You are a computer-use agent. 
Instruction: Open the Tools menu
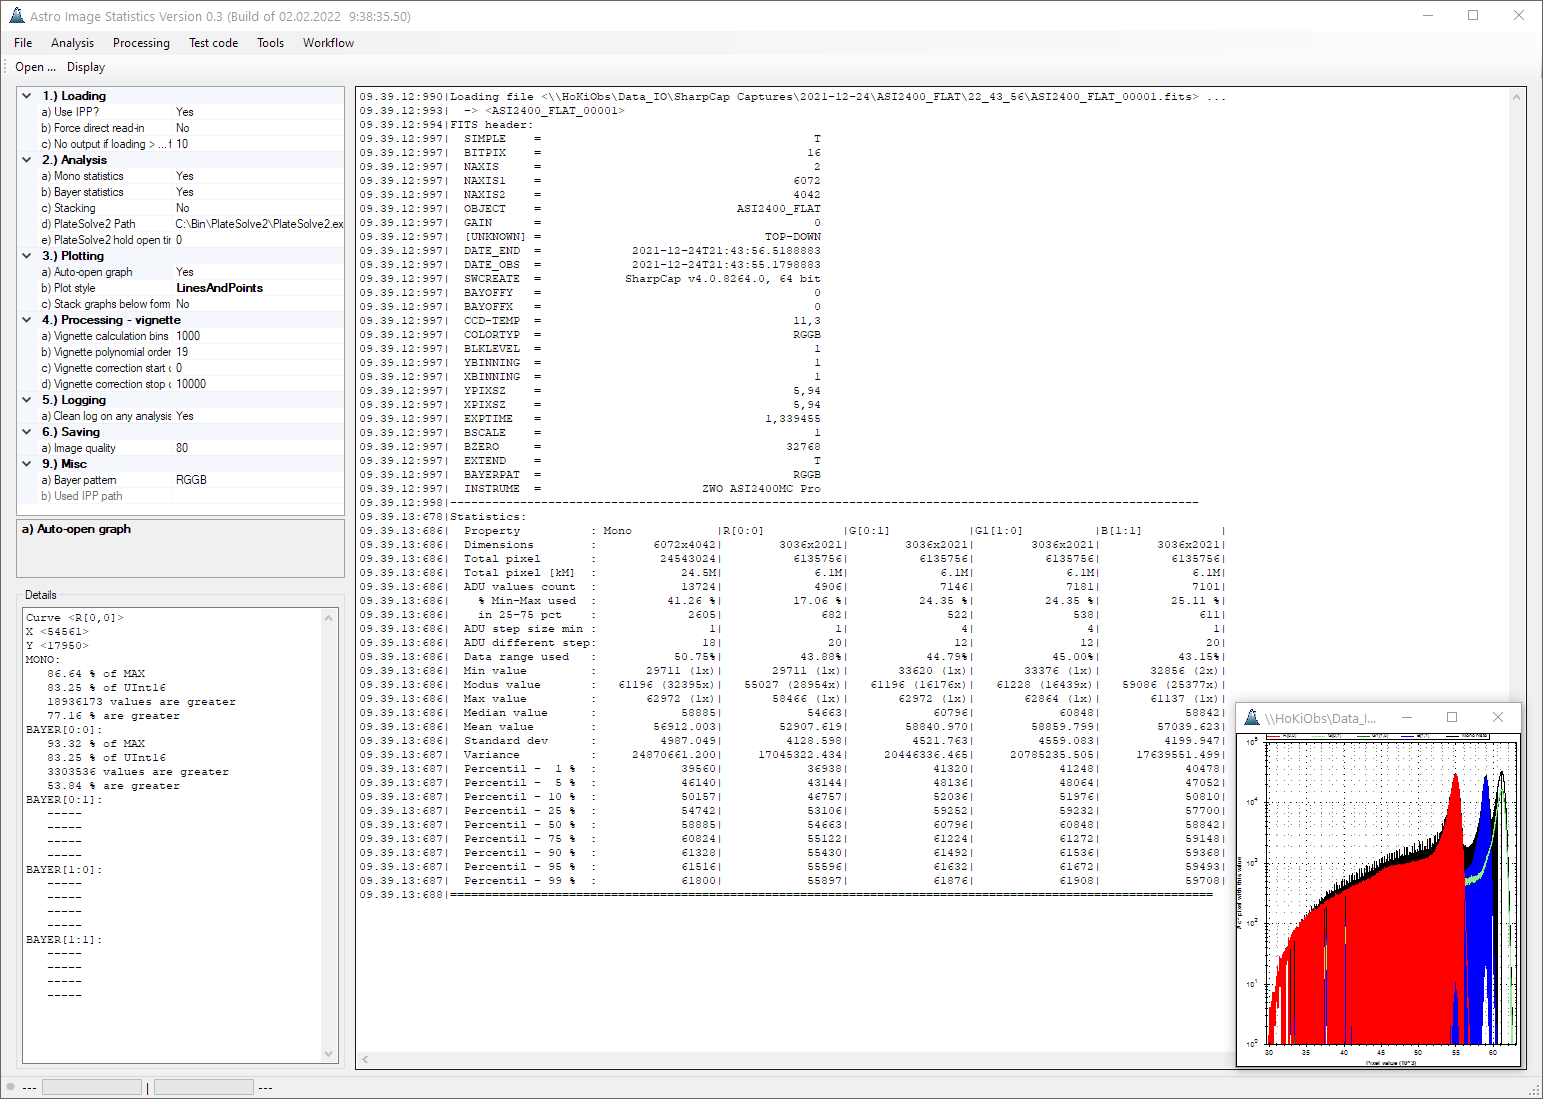(270, 43)
